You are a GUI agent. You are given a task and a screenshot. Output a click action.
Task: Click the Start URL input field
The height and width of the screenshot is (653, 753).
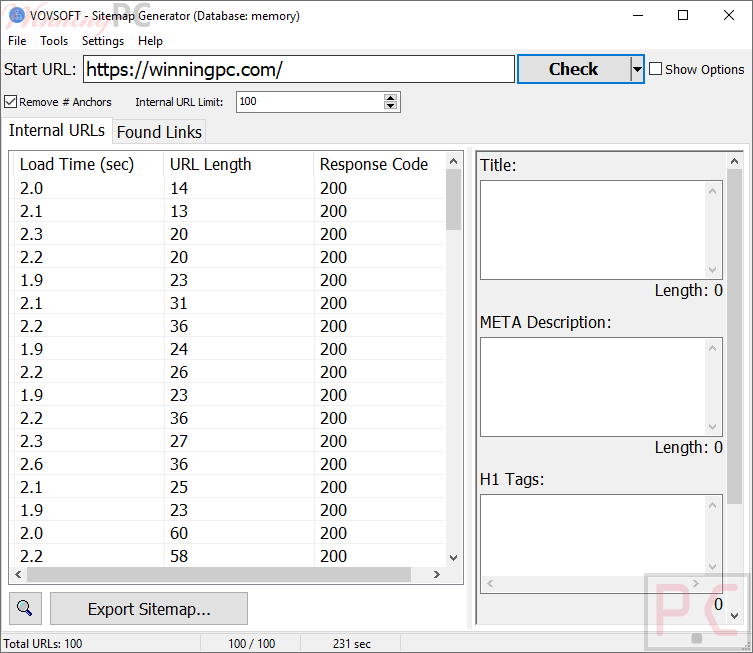coord(298,69)
